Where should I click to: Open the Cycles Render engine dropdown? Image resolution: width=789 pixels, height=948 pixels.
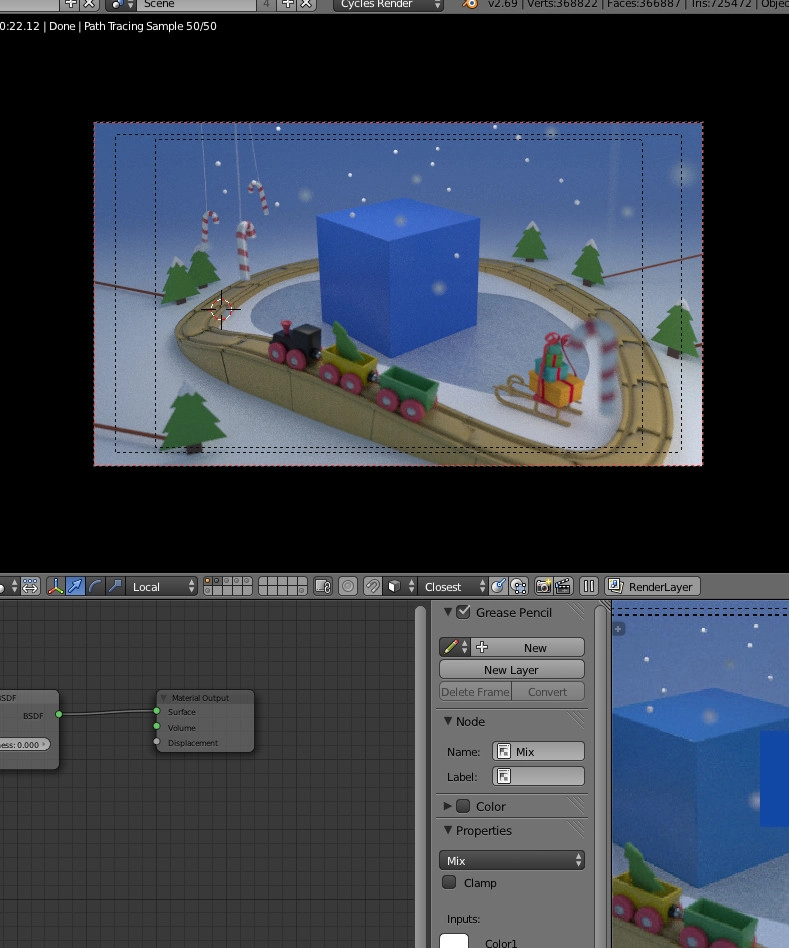[389, 4]
